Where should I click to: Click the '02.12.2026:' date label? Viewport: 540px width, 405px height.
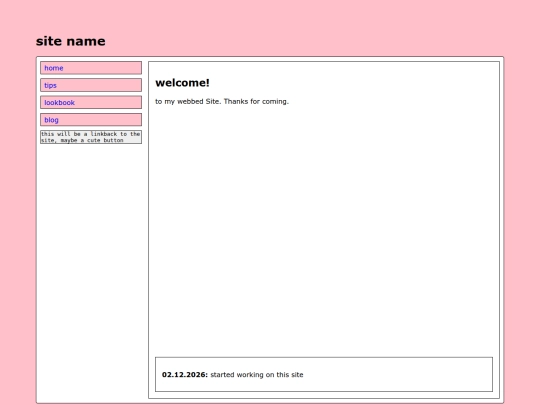pyautogui.click(x=185, y=375)
